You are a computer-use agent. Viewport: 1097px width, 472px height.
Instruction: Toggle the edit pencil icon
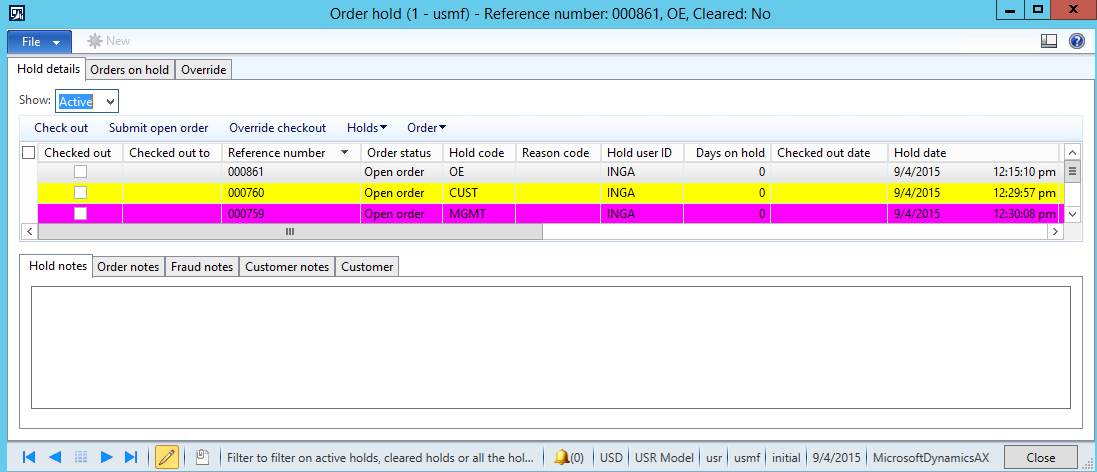[x=167, y=457]
